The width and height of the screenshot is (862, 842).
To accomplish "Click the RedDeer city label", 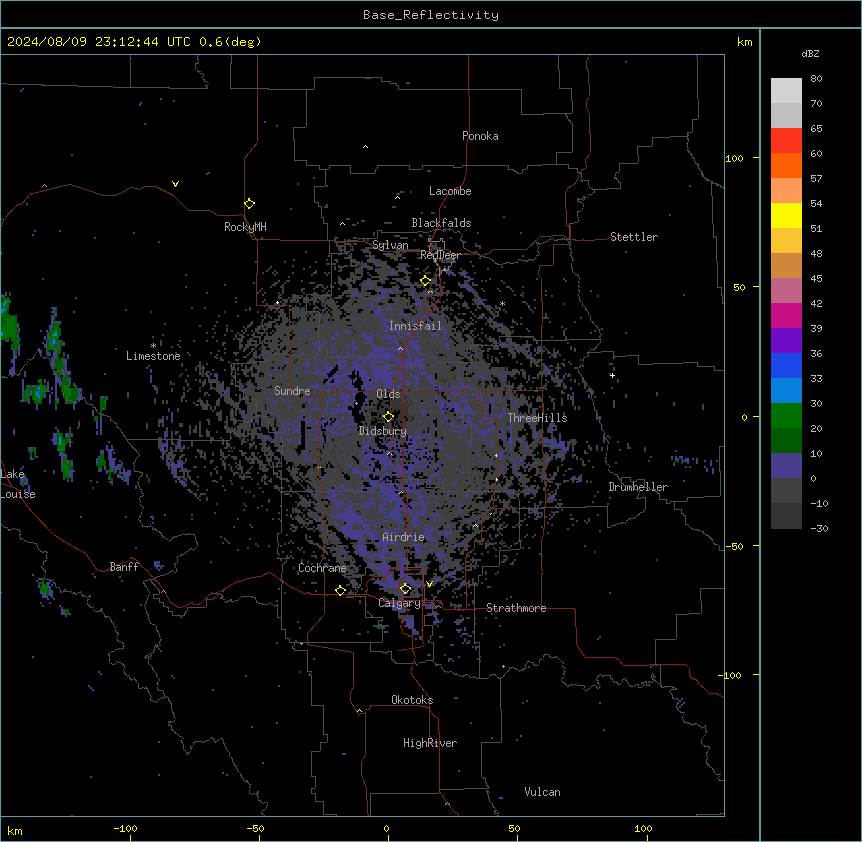I will (440, 255).
